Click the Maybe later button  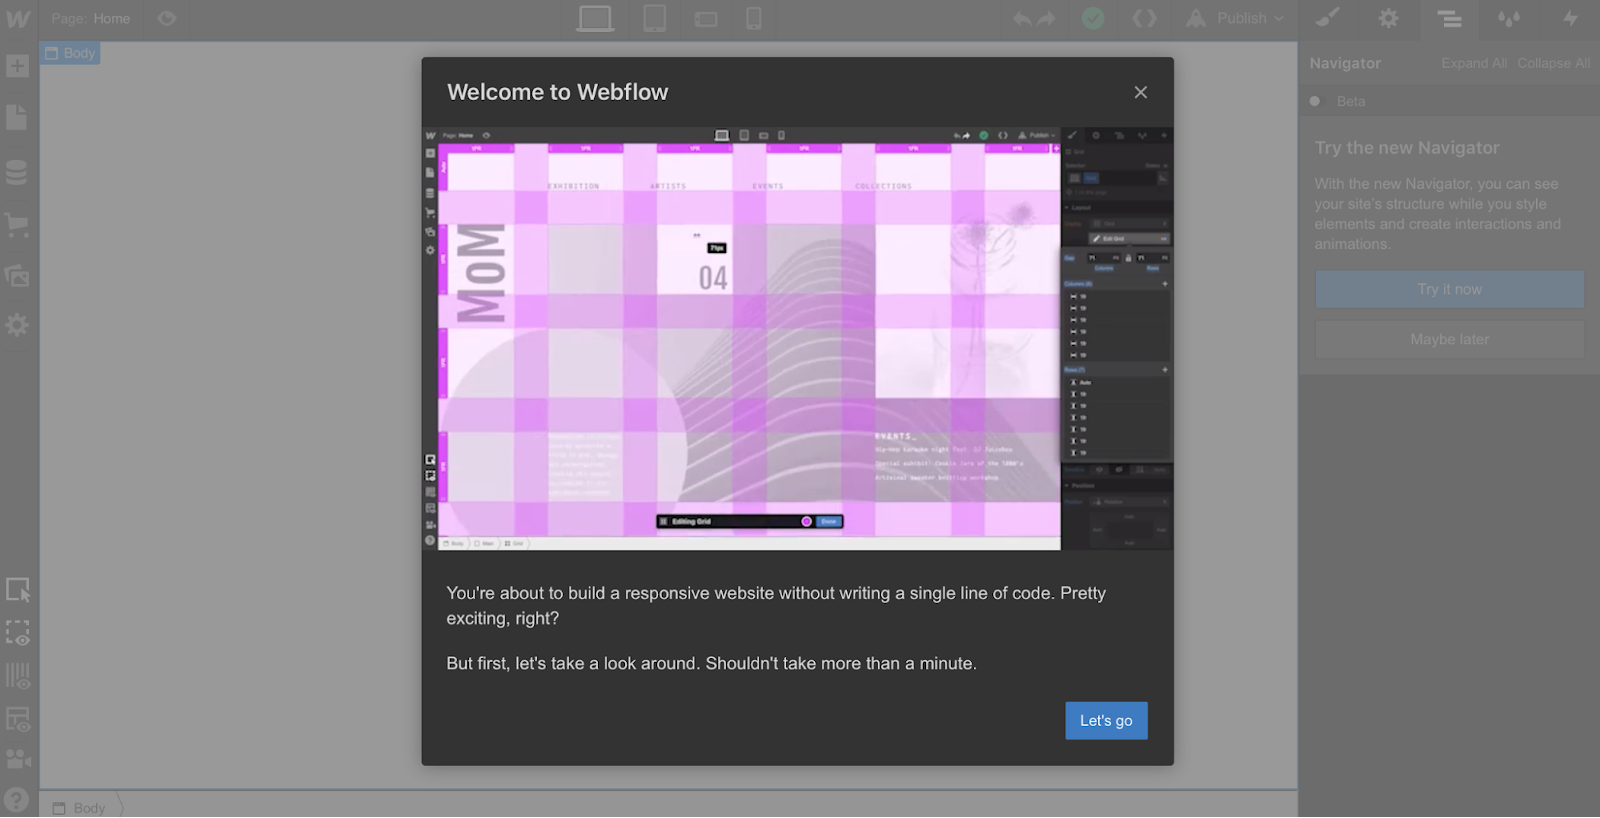[x=1450, y=340]
